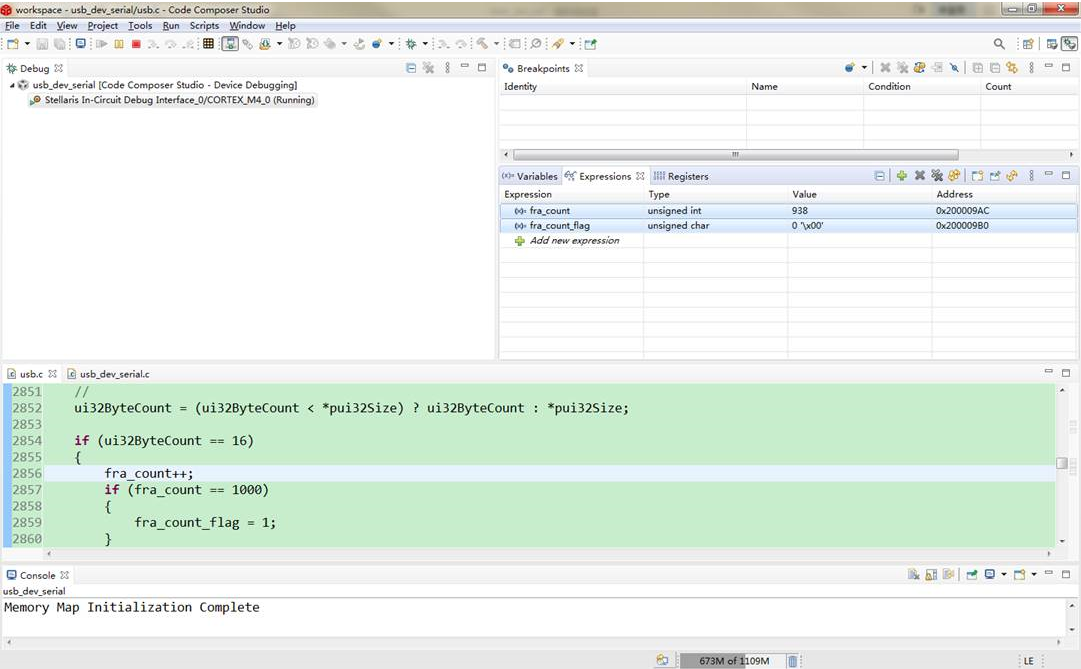Image resolution: width=1081 pixels, height=669 pixels.
Task: Run garbage collector trash icon
Action: [x=792, y=661]
